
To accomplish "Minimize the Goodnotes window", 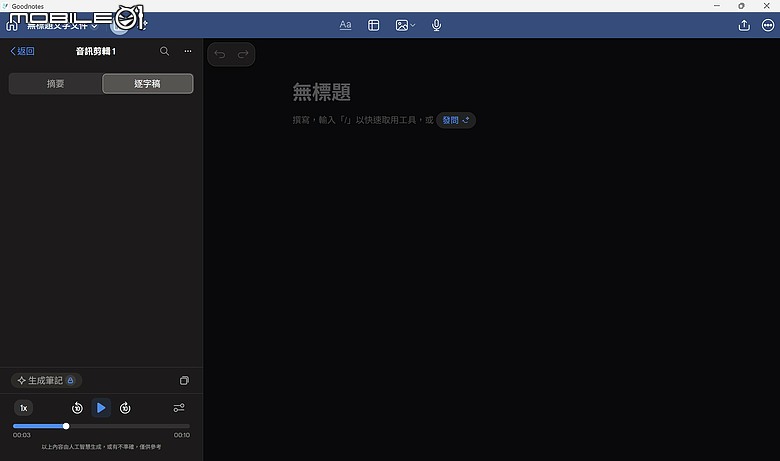I will (x=717, y=6).
